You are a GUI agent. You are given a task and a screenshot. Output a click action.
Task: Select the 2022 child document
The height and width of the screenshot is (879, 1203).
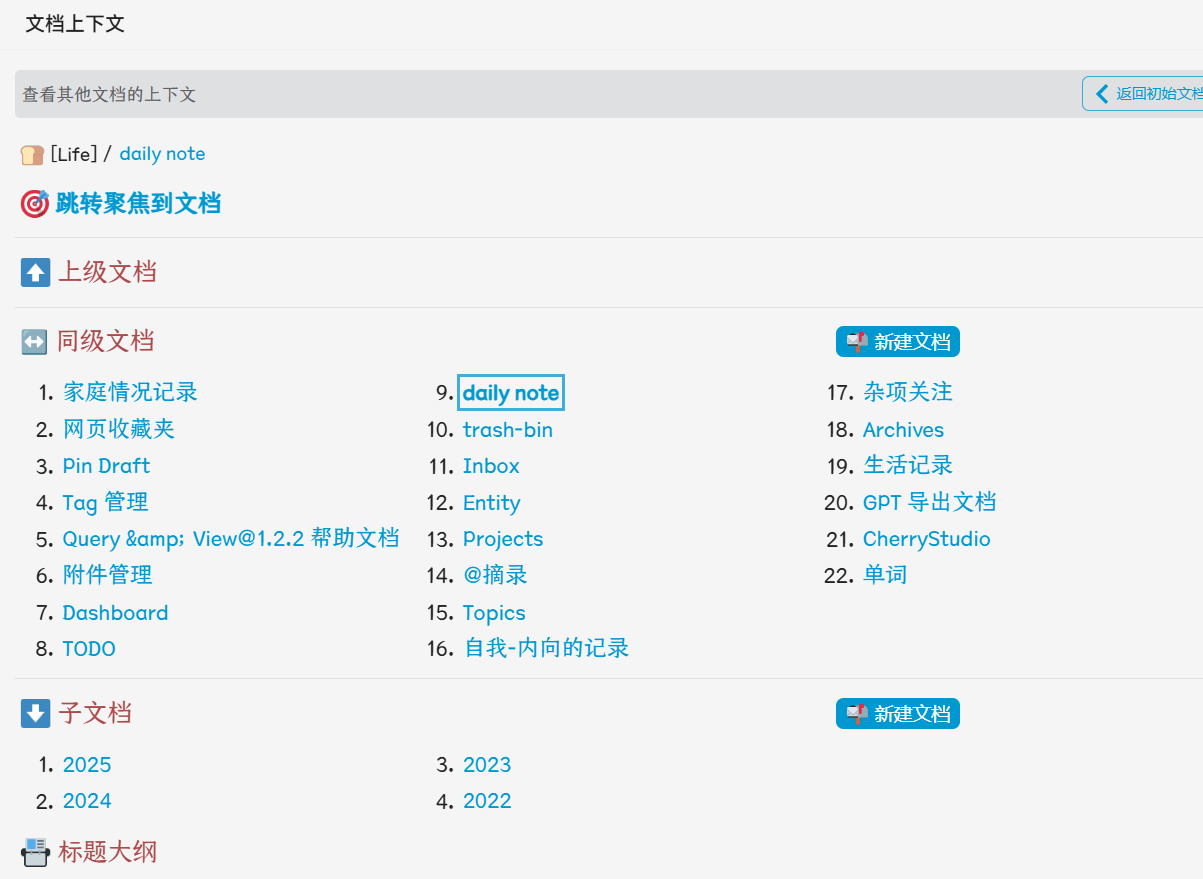487,800
